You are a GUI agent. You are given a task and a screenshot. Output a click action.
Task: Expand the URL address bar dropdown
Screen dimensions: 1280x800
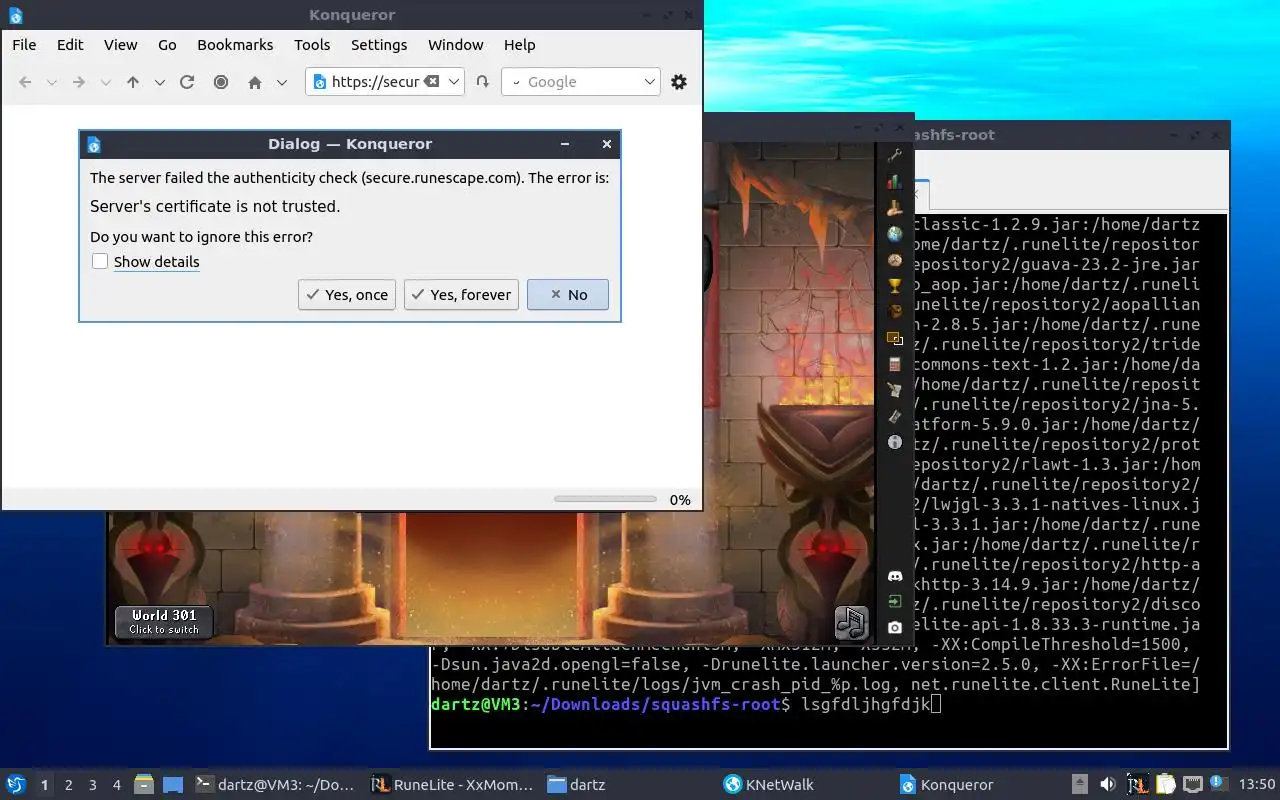click(454, 82)
